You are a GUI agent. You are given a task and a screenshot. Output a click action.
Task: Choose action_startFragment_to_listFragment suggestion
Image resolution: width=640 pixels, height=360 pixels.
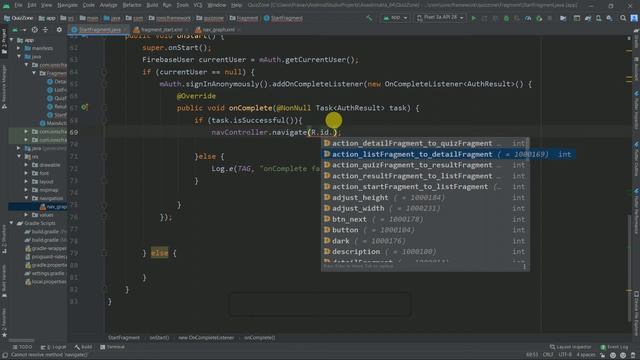(x=425, y=187)
